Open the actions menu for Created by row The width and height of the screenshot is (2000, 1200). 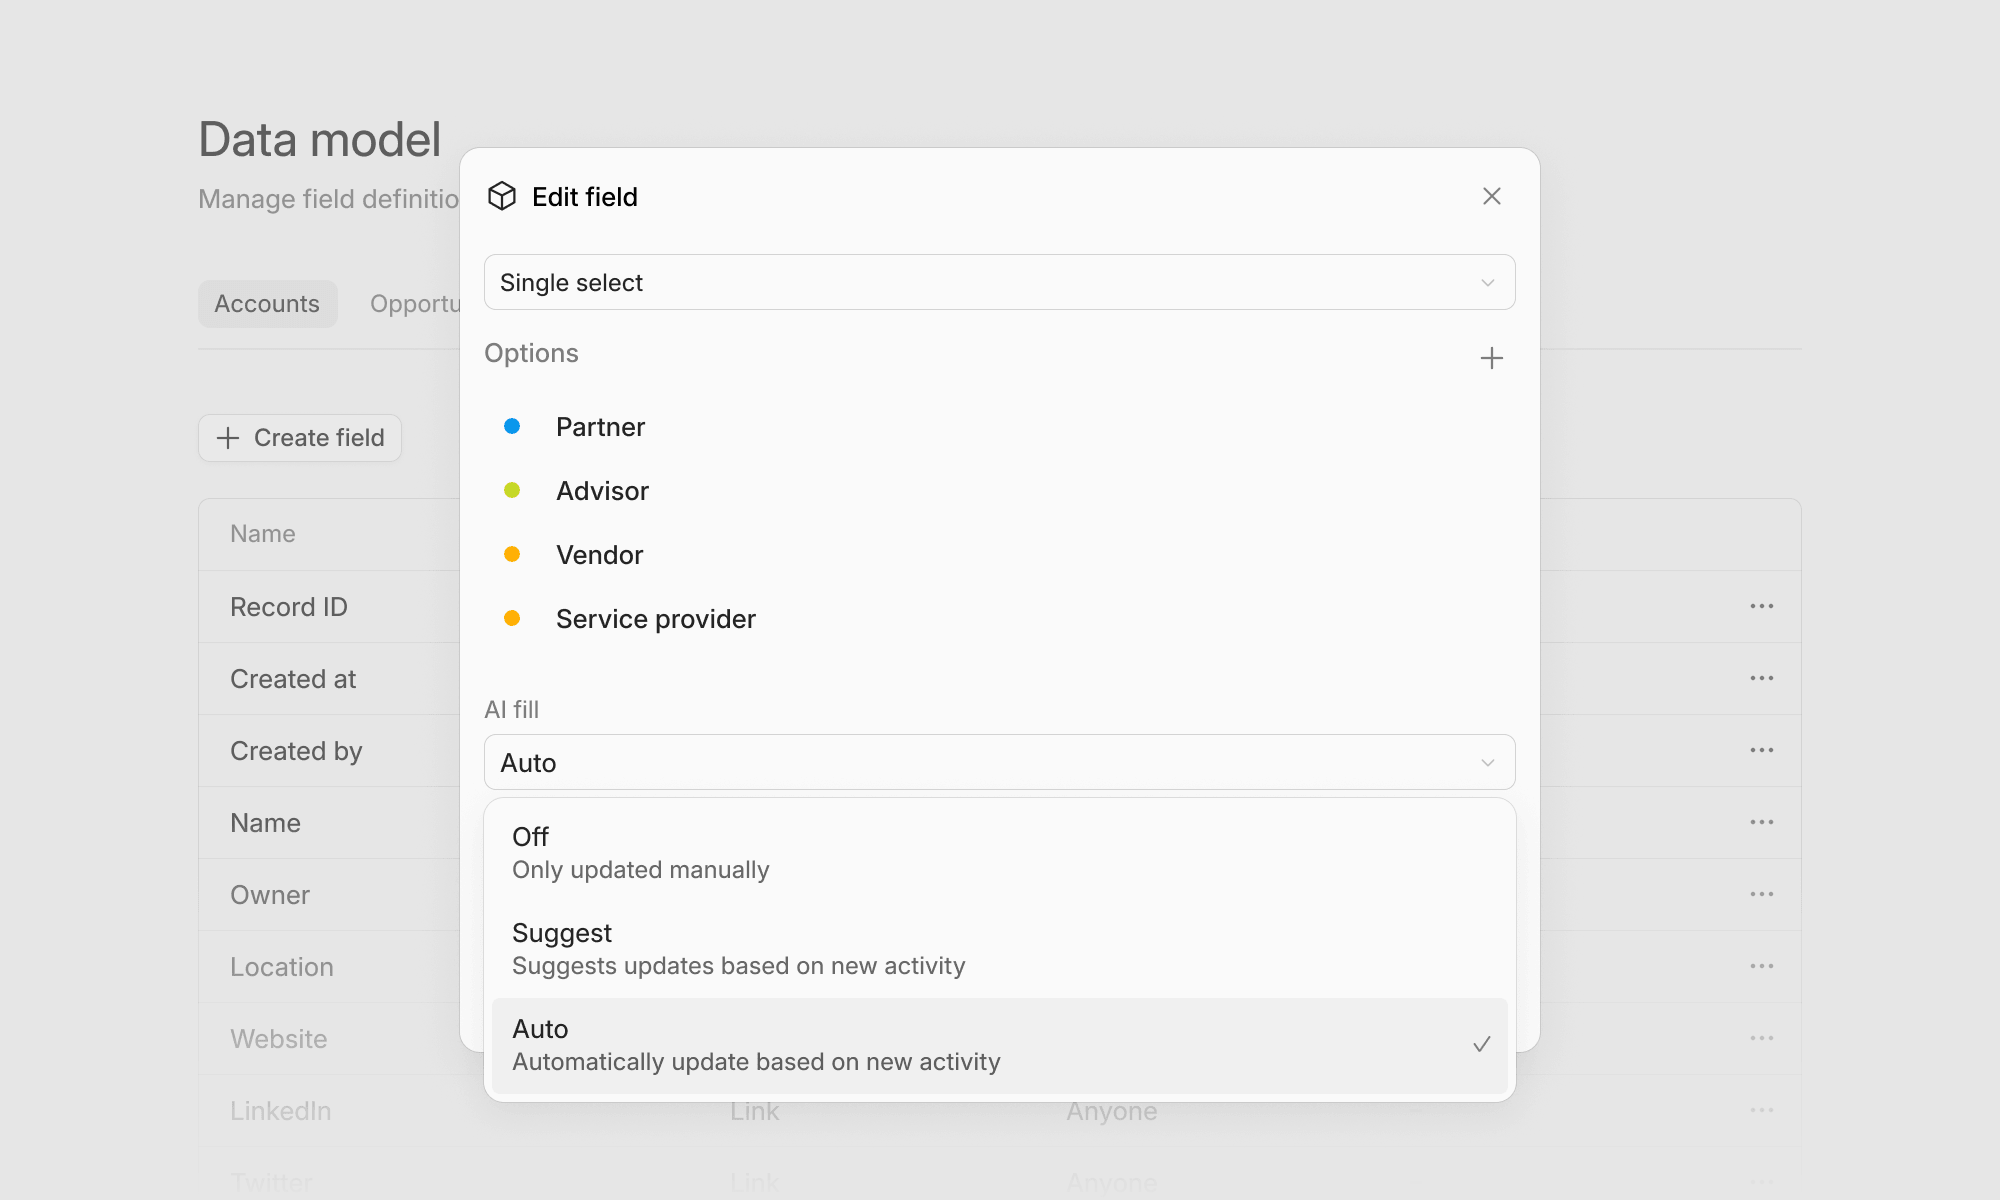click(x=1762, y=750)
